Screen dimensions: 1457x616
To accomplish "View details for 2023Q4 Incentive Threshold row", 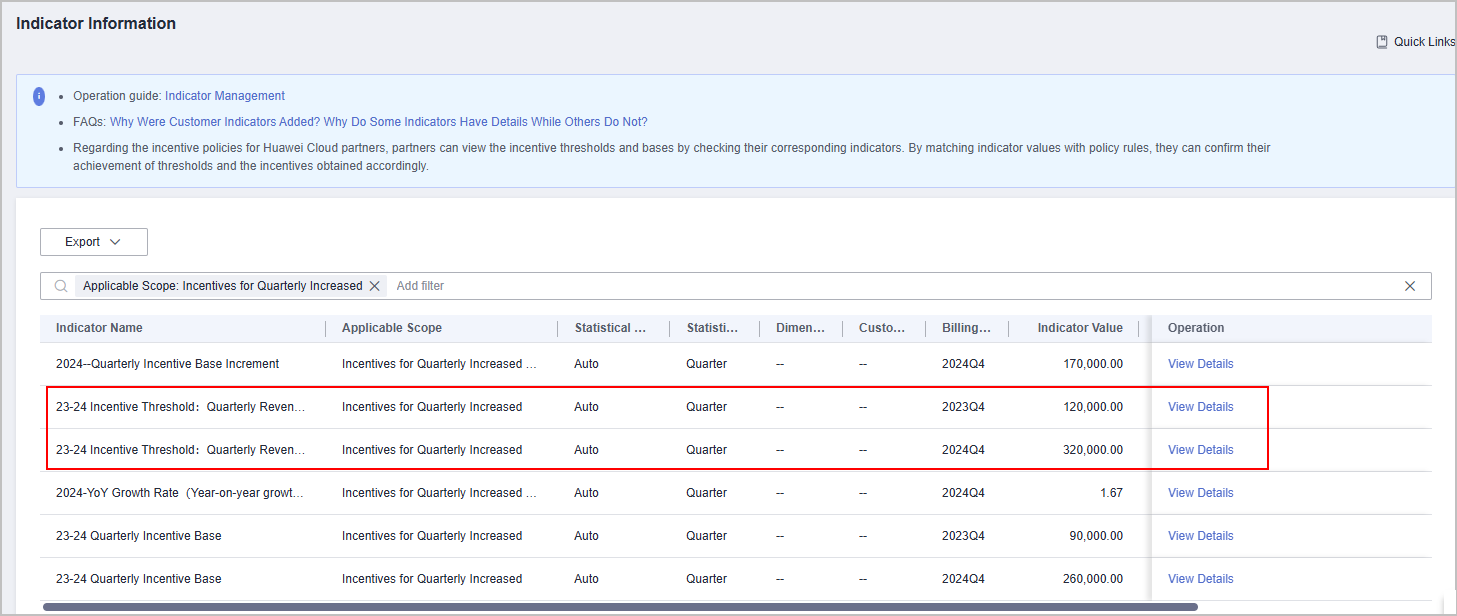I will click(x=1200, y=407).
